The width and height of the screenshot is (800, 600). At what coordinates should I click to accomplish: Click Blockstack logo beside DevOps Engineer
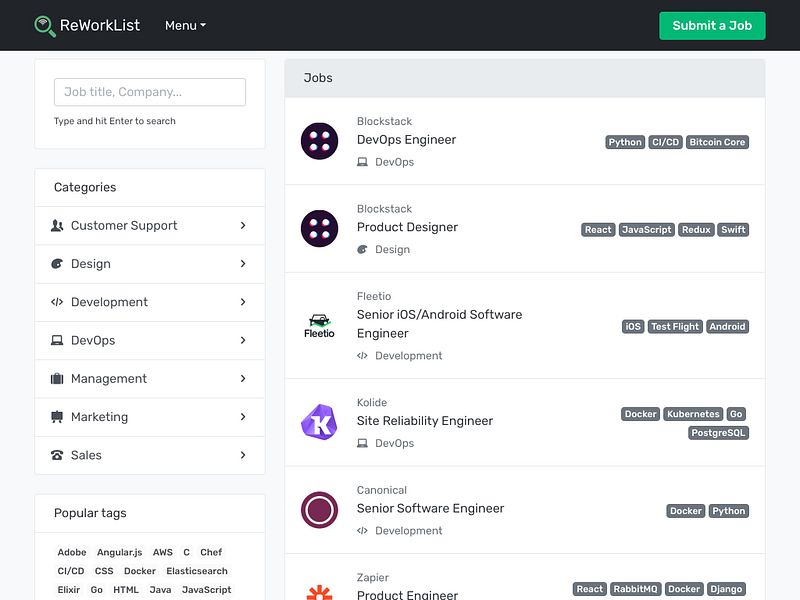click(x=319, y=141)
